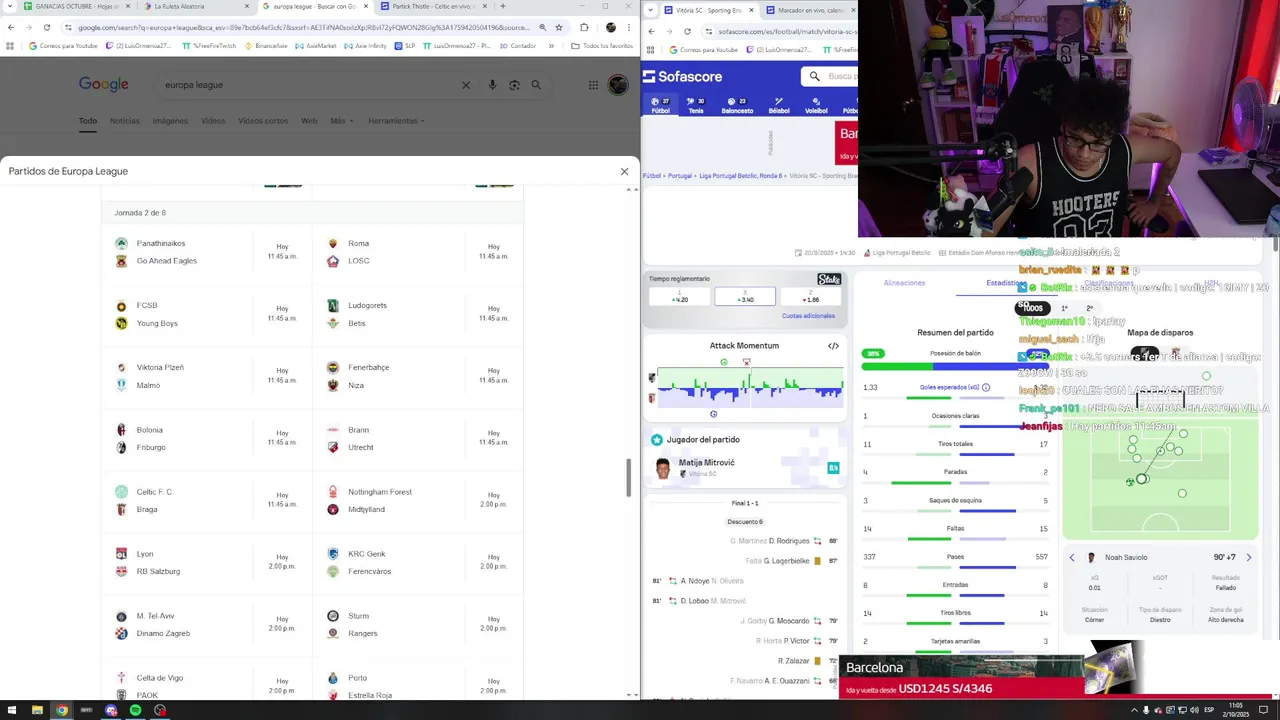The width and height of the screenshot is (1280, 720).
Task: Open Lyon vs RB Salzburg match
Action: click(207, 562)
